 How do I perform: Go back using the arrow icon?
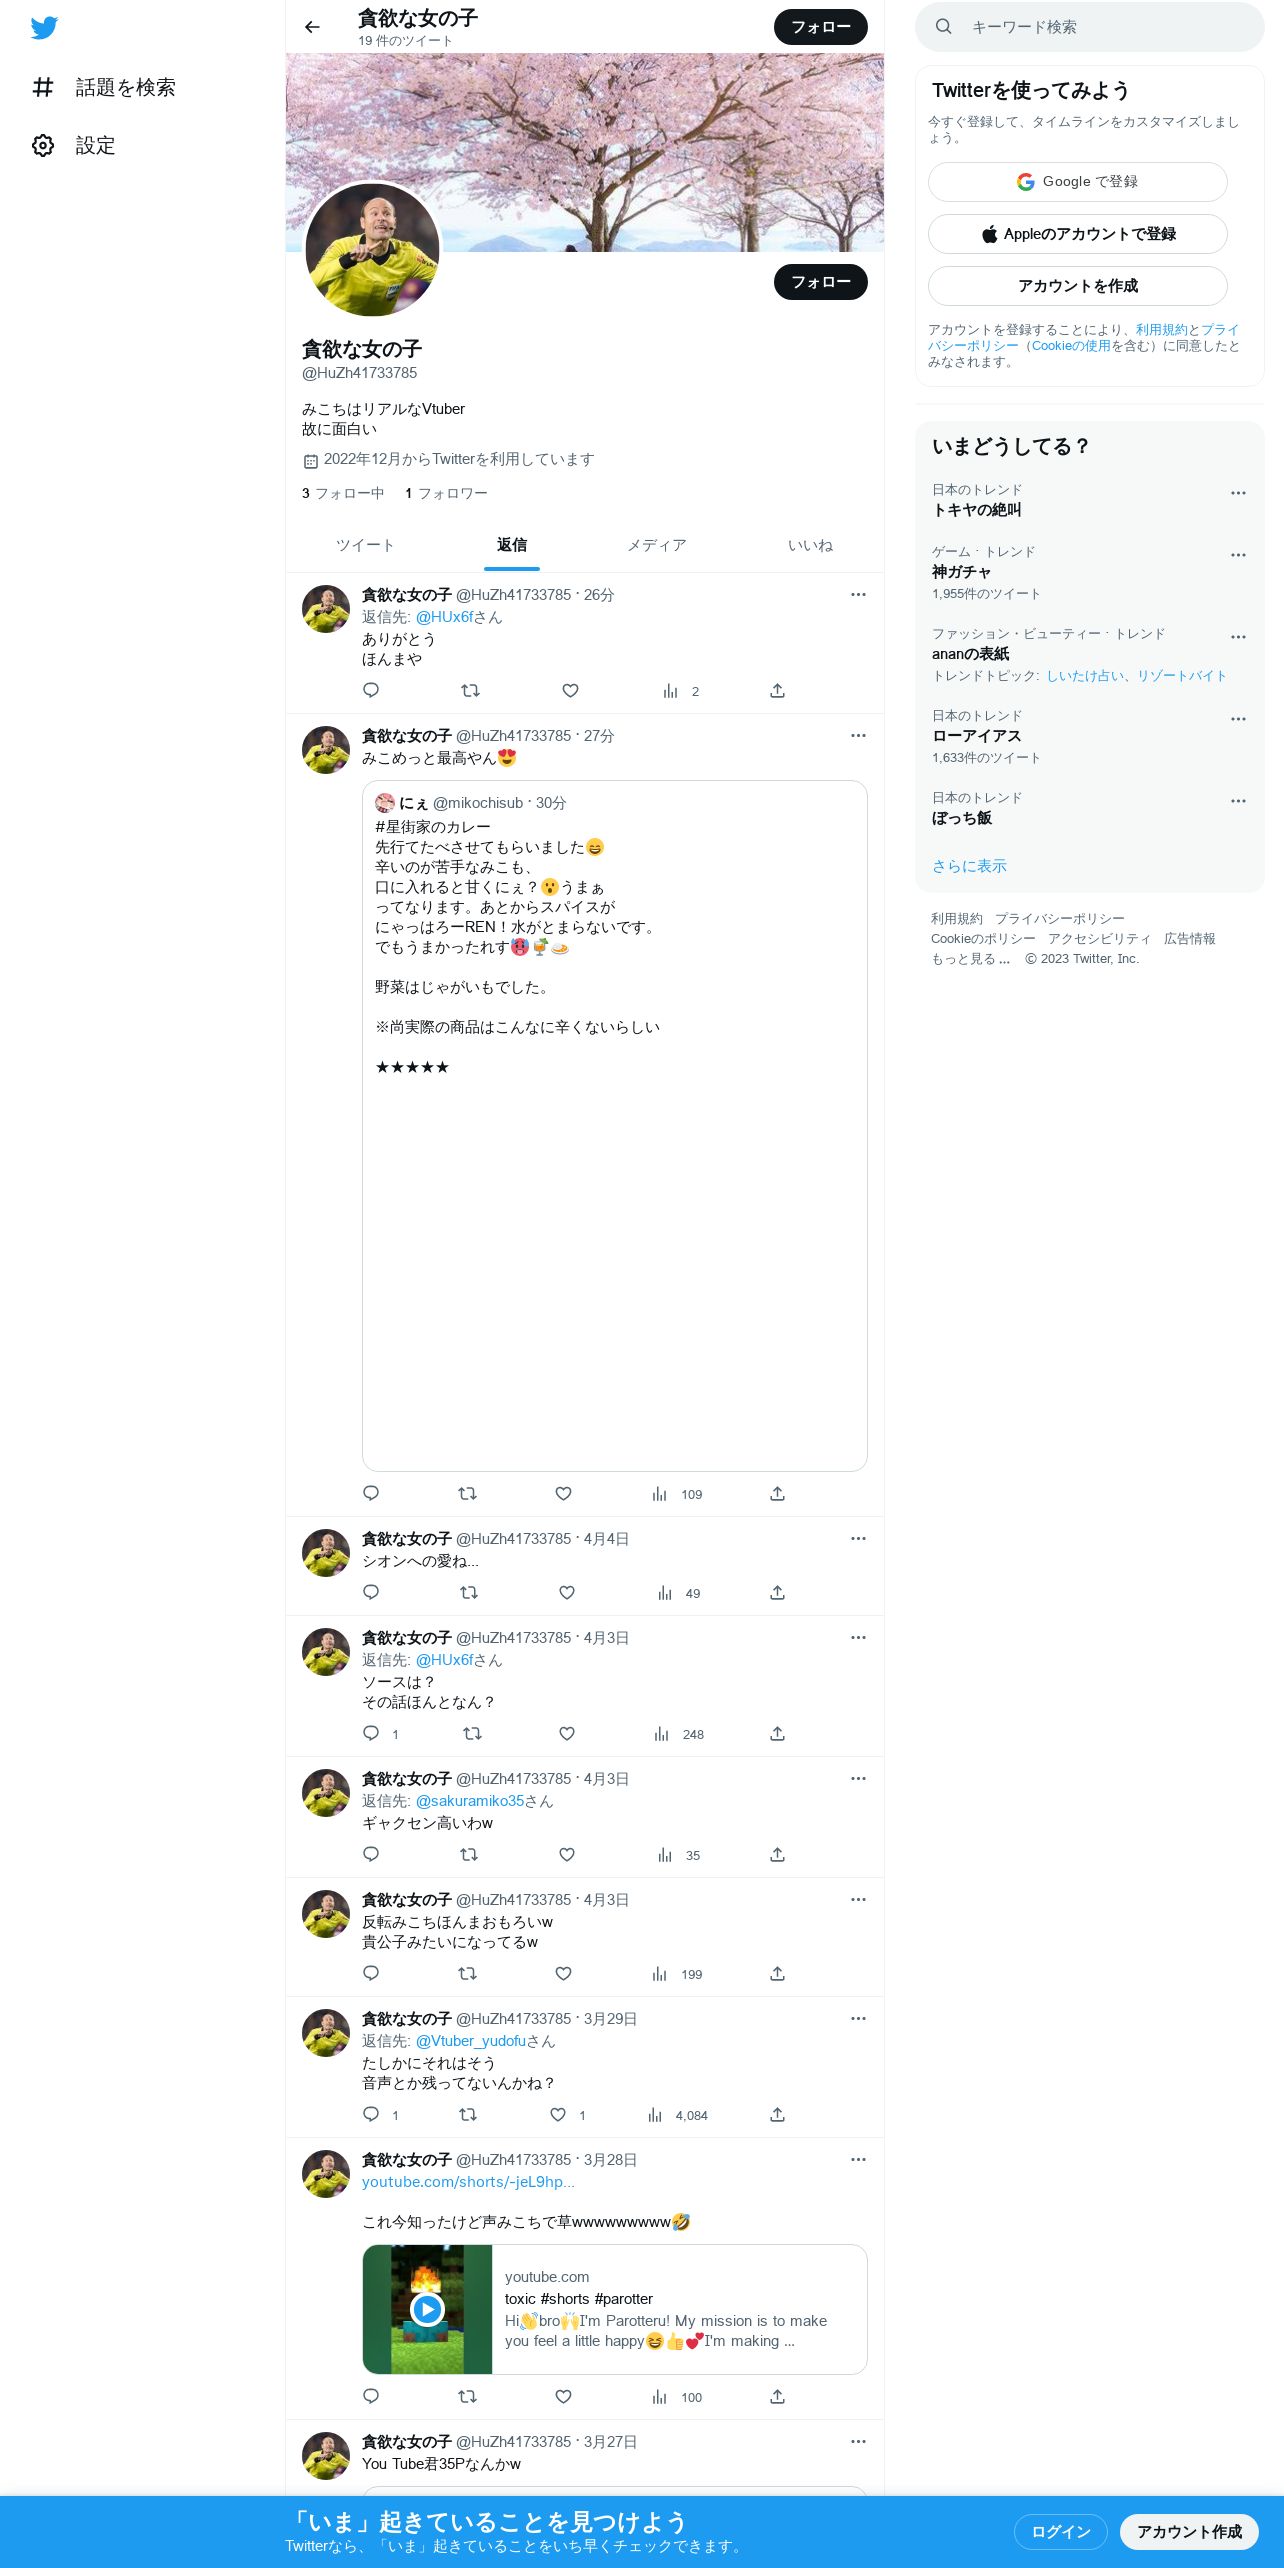click(312, 27)
